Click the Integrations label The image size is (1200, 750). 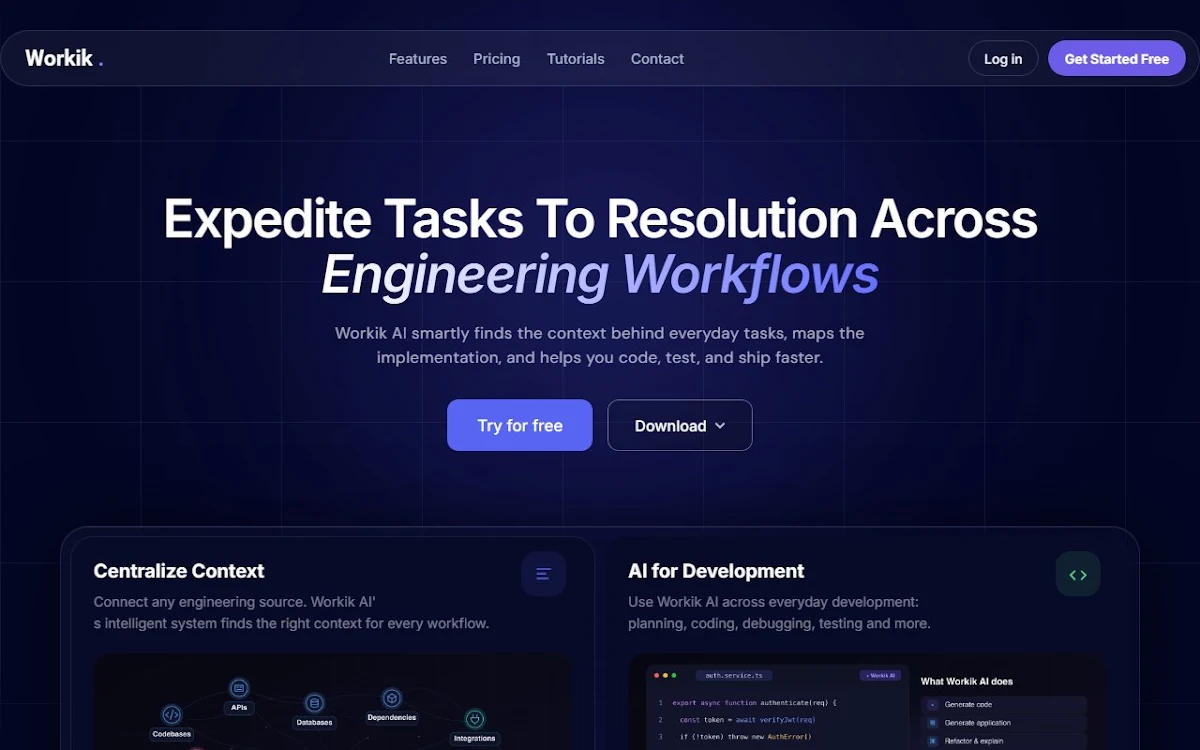pos(475,738)
